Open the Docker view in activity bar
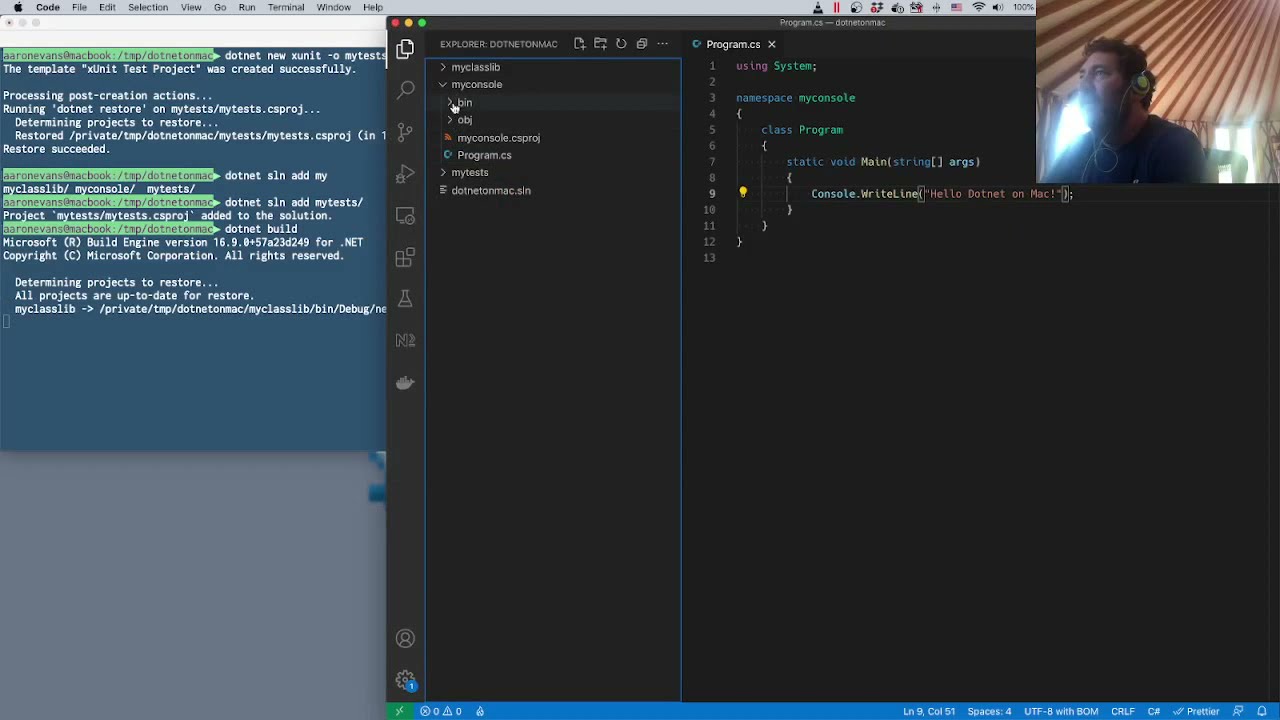1280x720 pixels. tap(405, 382)
